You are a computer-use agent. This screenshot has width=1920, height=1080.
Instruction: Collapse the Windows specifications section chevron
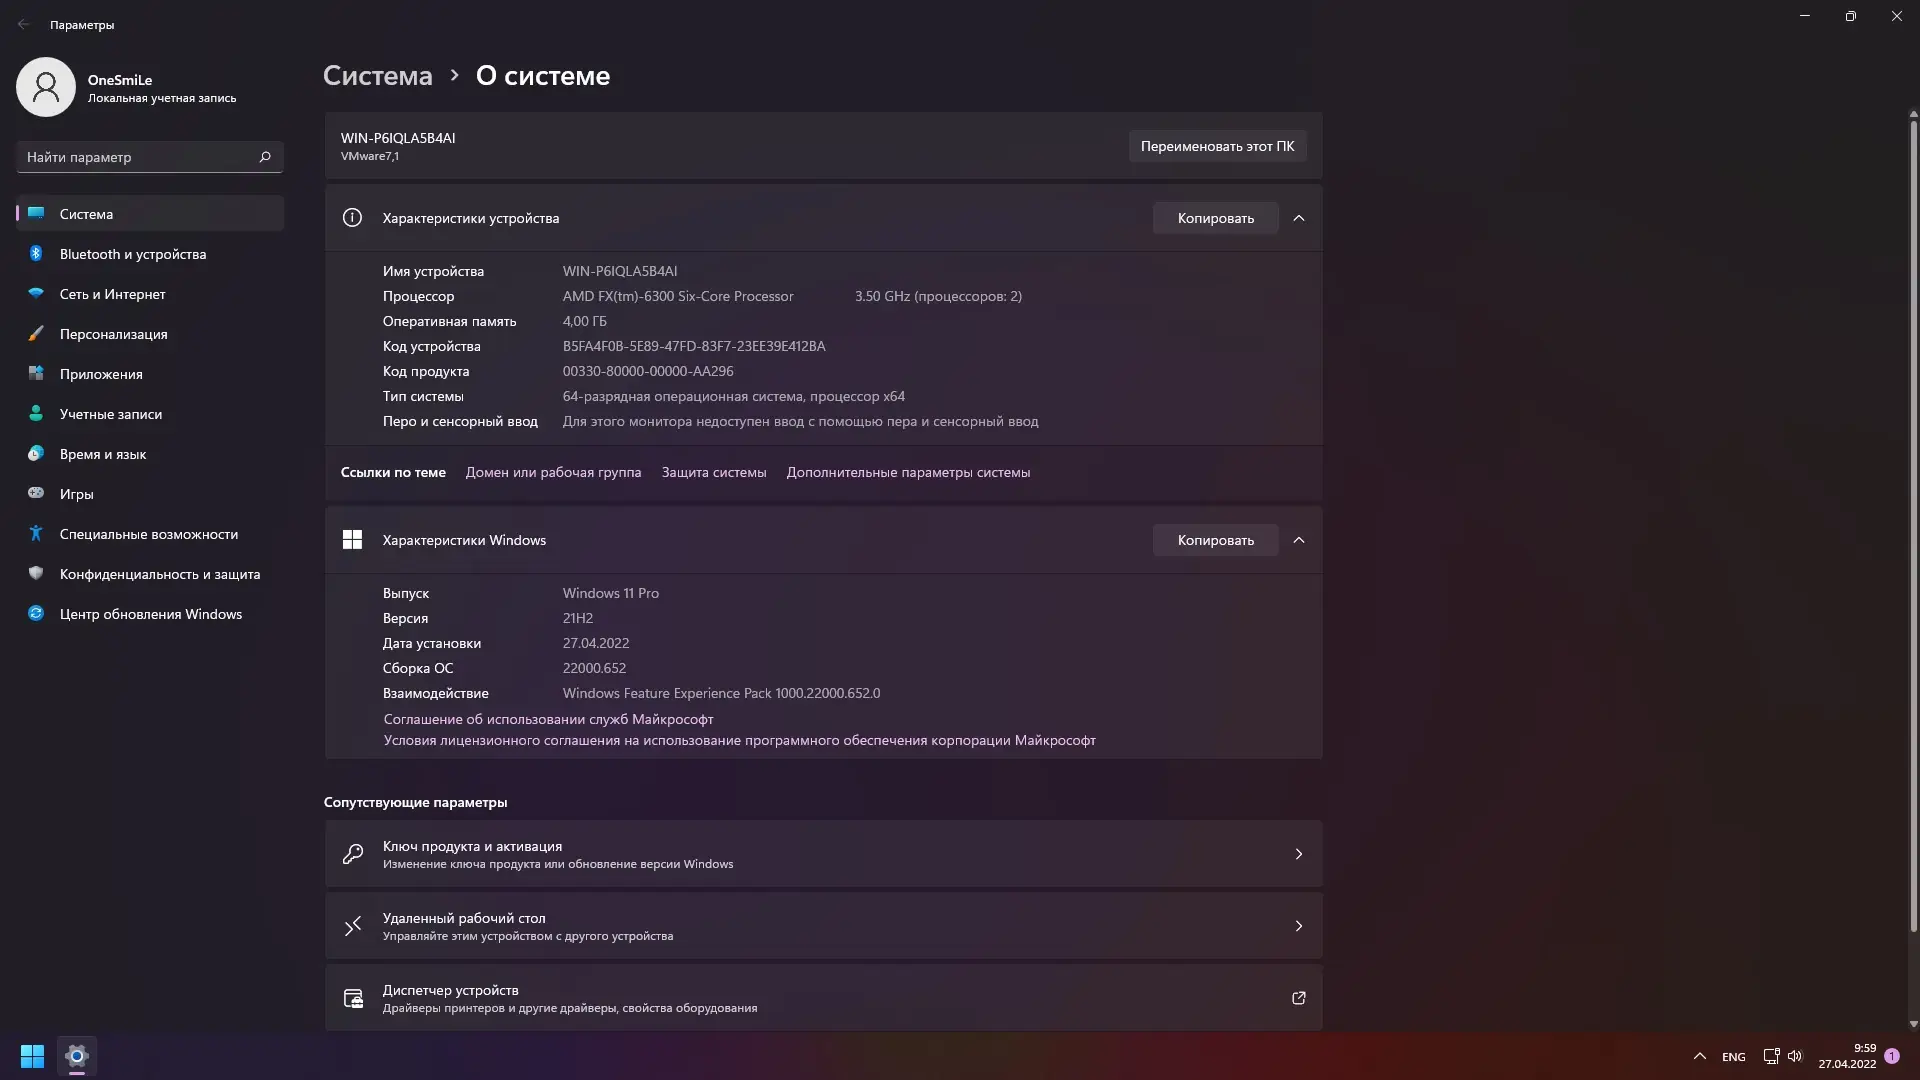[x=1298, y=540]
